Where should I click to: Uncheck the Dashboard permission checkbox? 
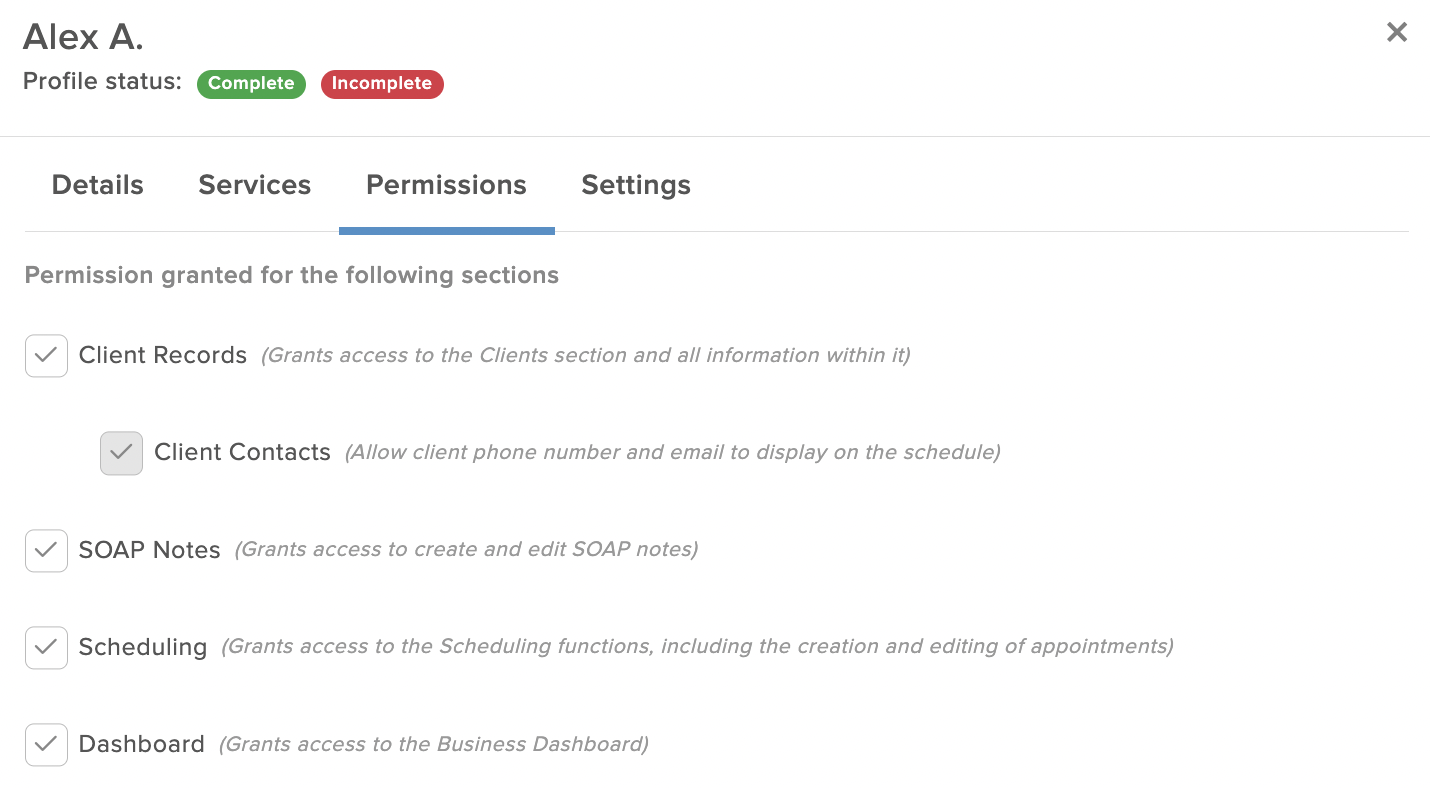pyautogui.click(x=46, y=744)
